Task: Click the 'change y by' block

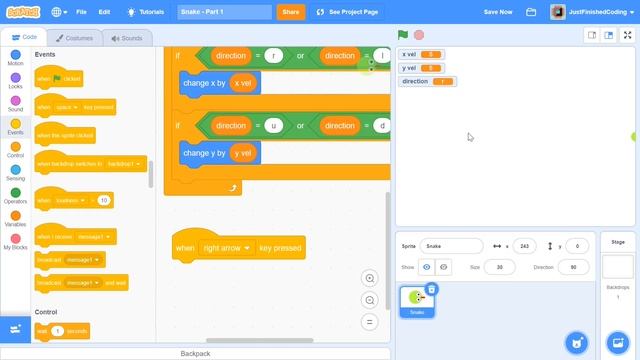Action: click(x=204, y=153)
